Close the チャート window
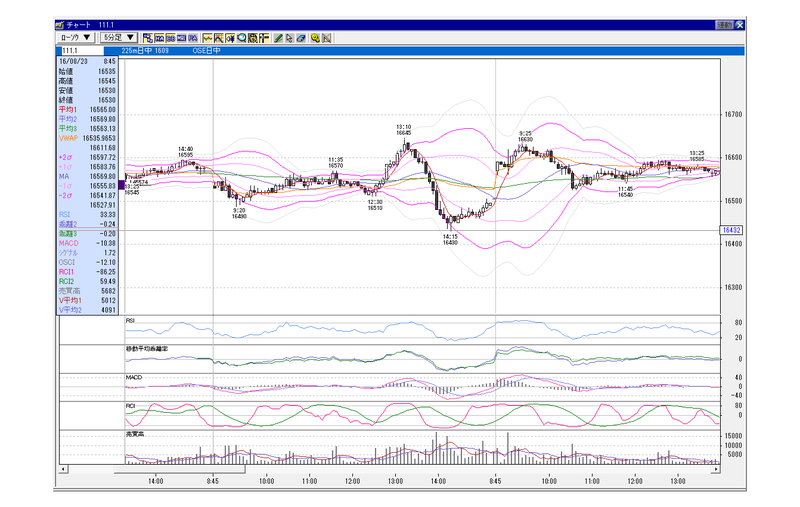 tap(739, 24)
